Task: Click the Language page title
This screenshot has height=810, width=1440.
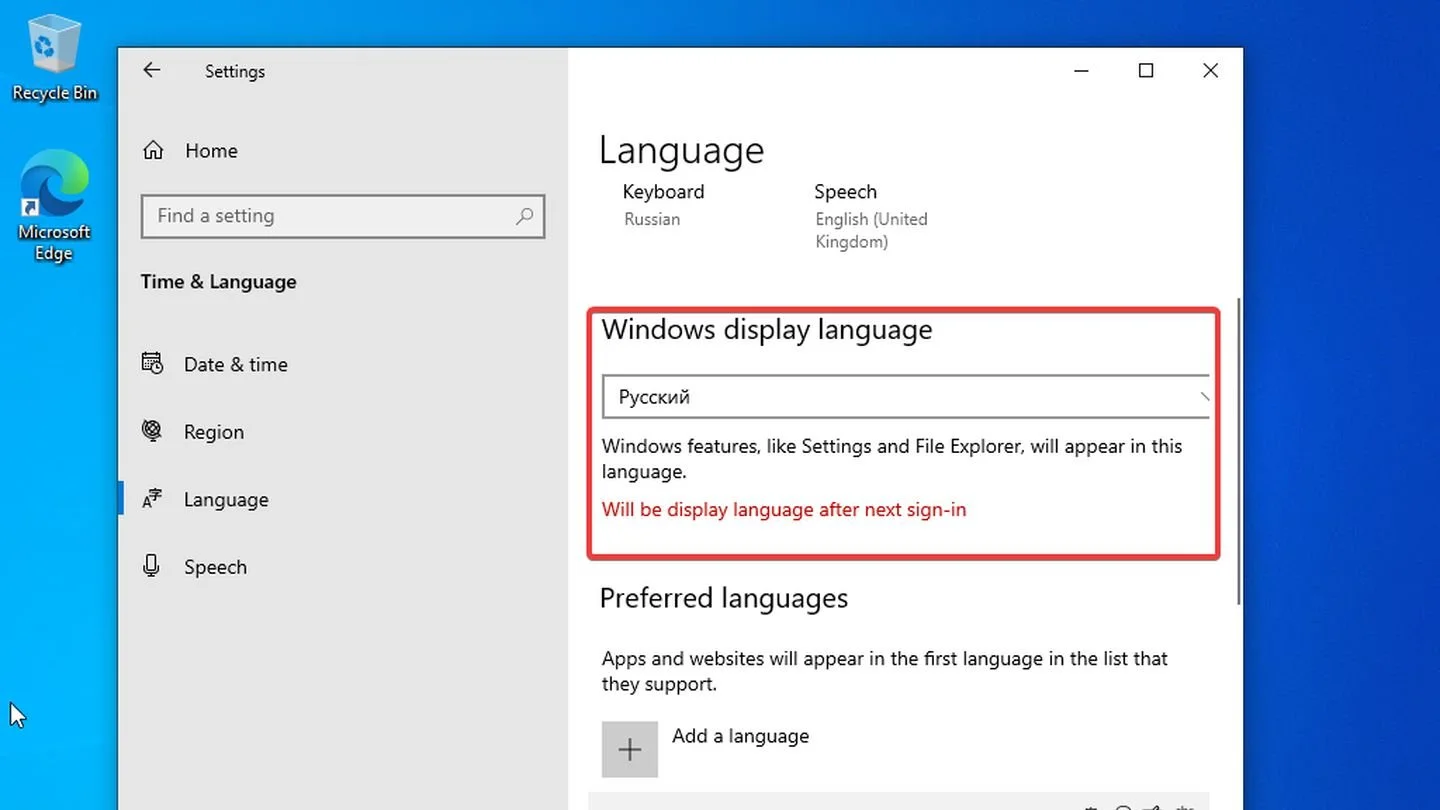Action: 681,150
